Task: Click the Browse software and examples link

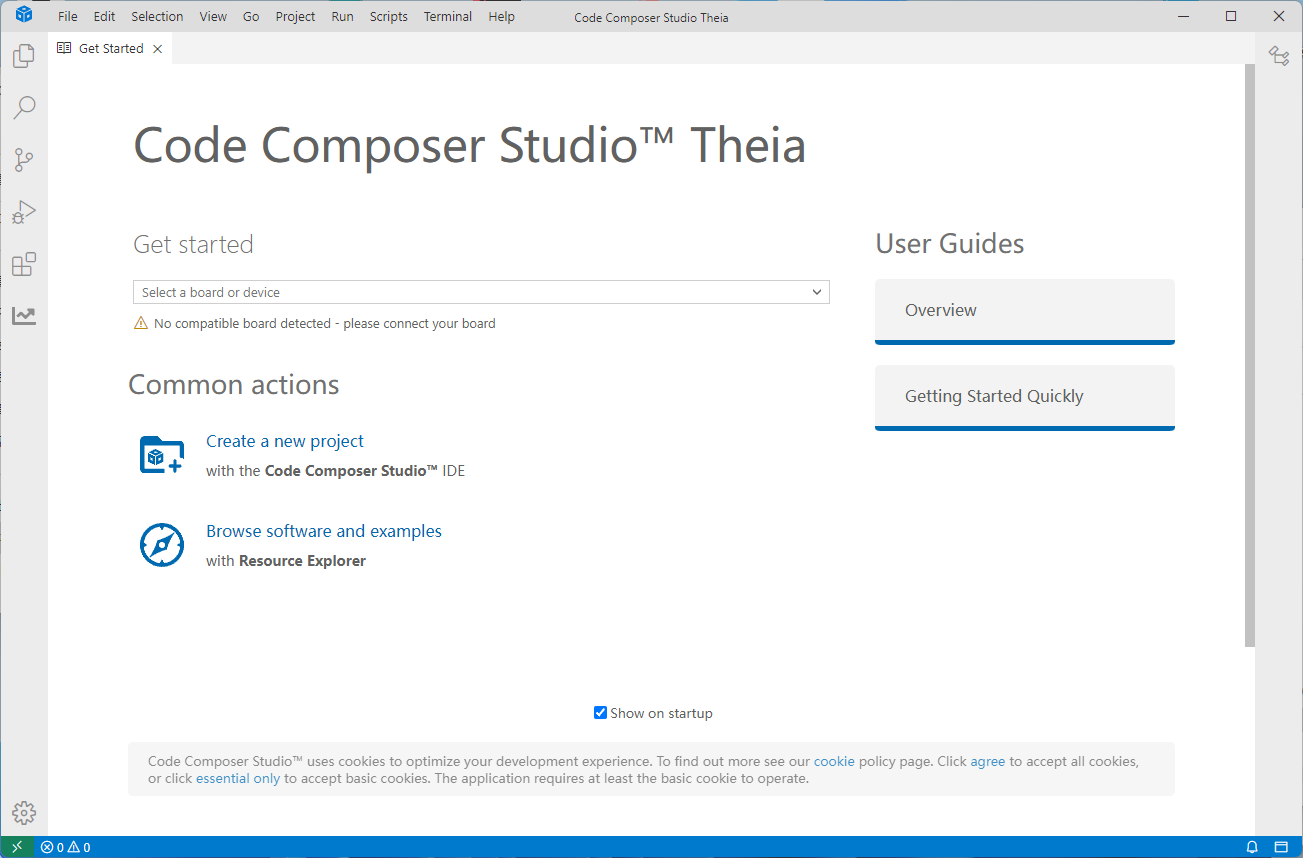Action: (324, 531)
